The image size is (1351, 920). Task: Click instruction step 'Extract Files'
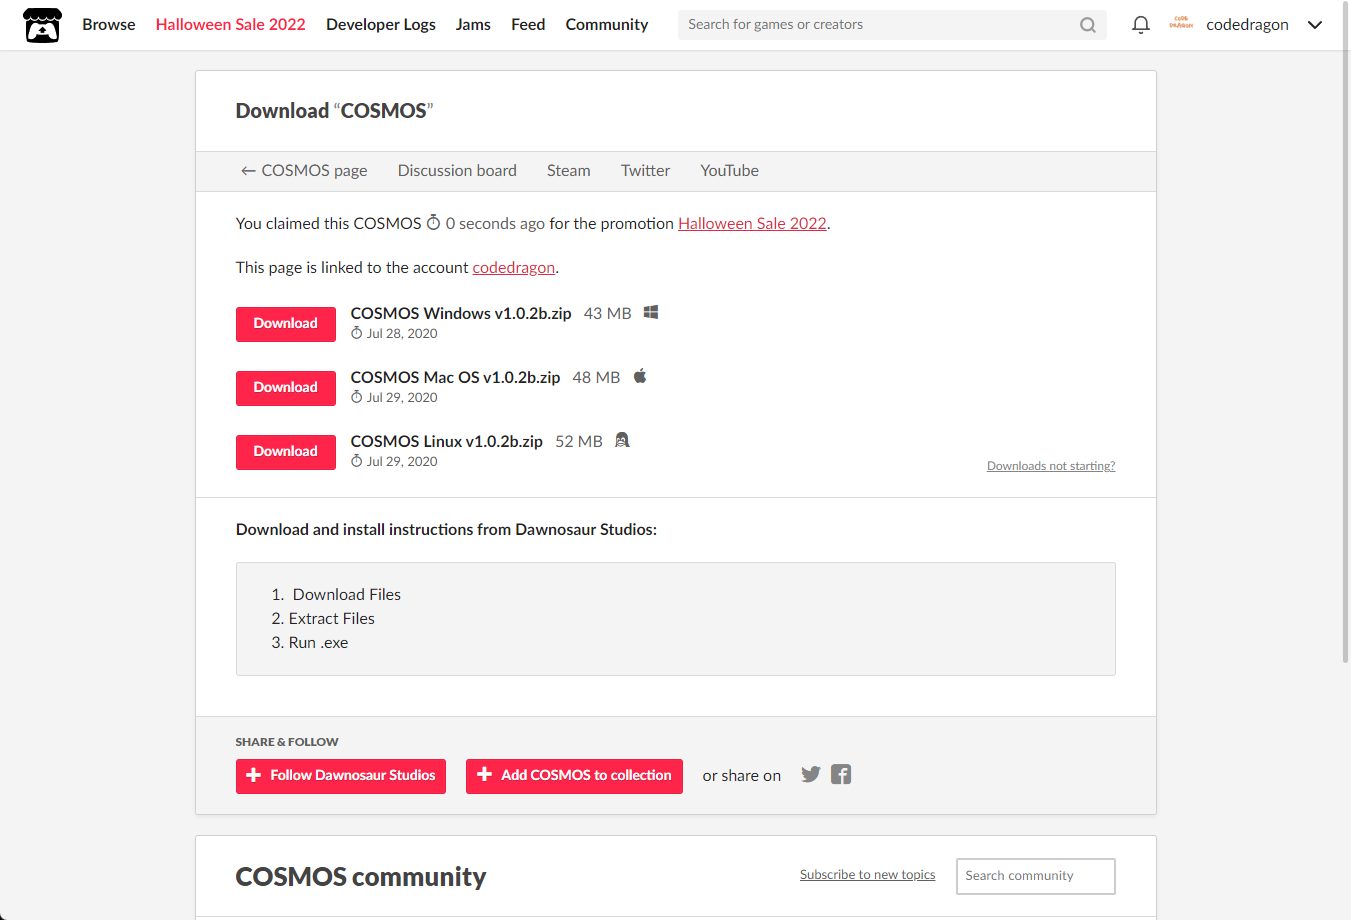(332, 618)
